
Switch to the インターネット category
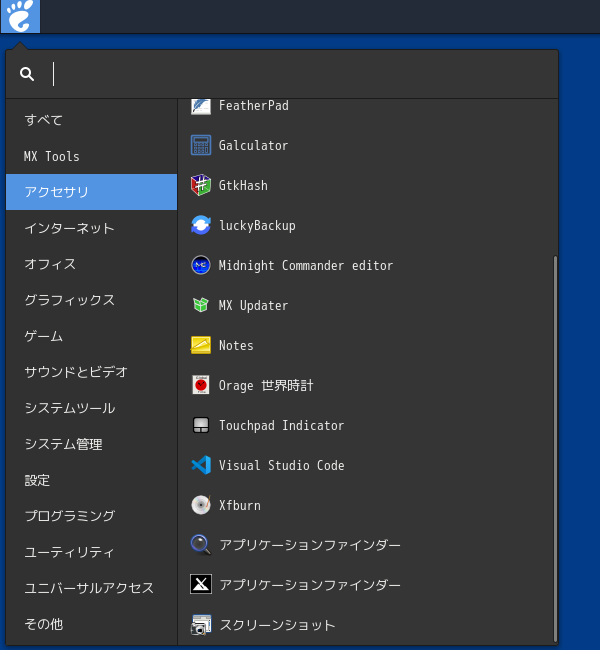91,228
